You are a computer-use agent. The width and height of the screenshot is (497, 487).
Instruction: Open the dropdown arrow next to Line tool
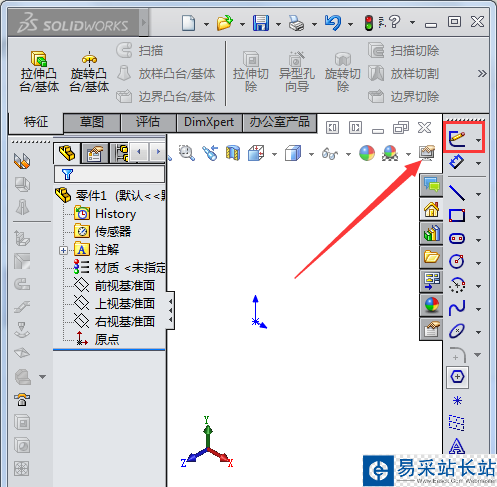(x=479, y=194)
